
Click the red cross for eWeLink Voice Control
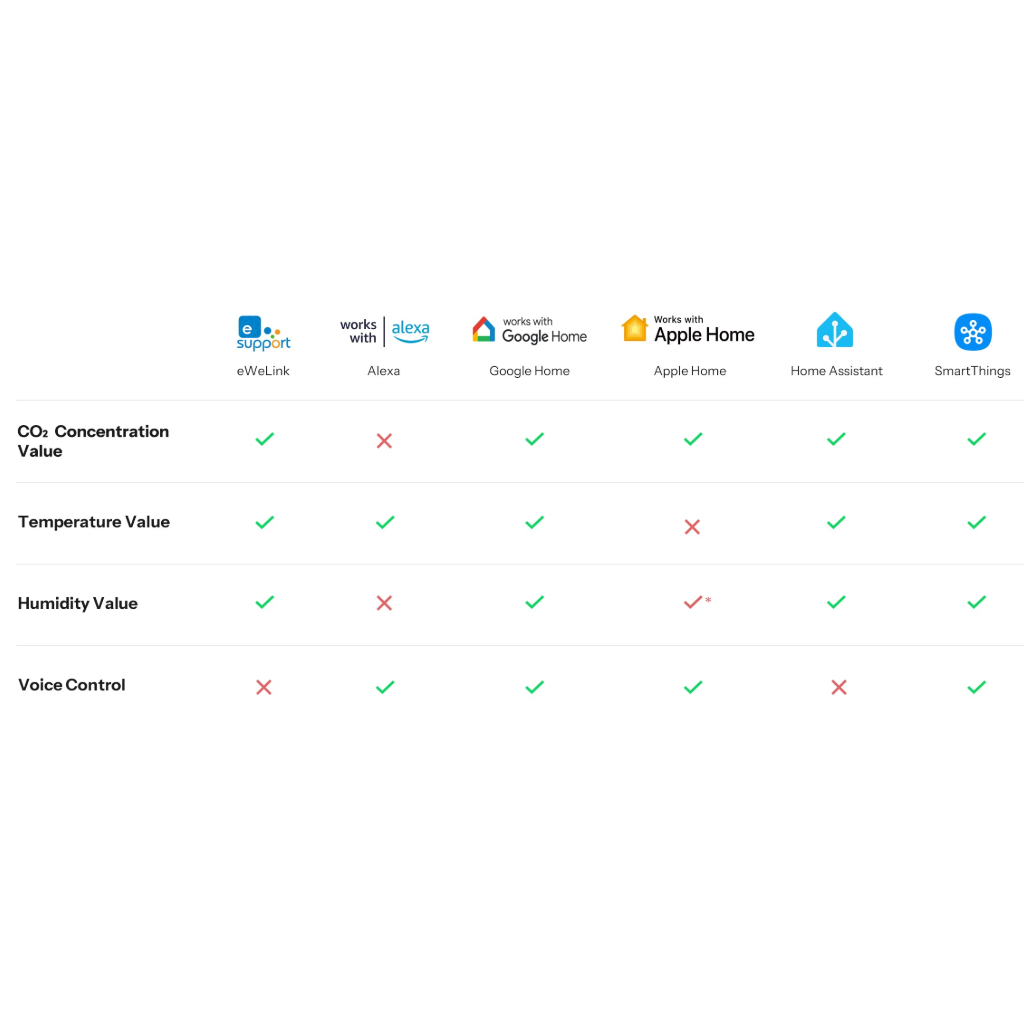pos(264,687)
